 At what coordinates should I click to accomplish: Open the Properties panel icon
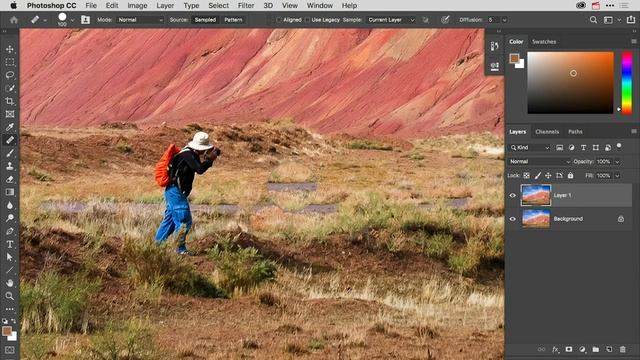(x=494, y=66)
